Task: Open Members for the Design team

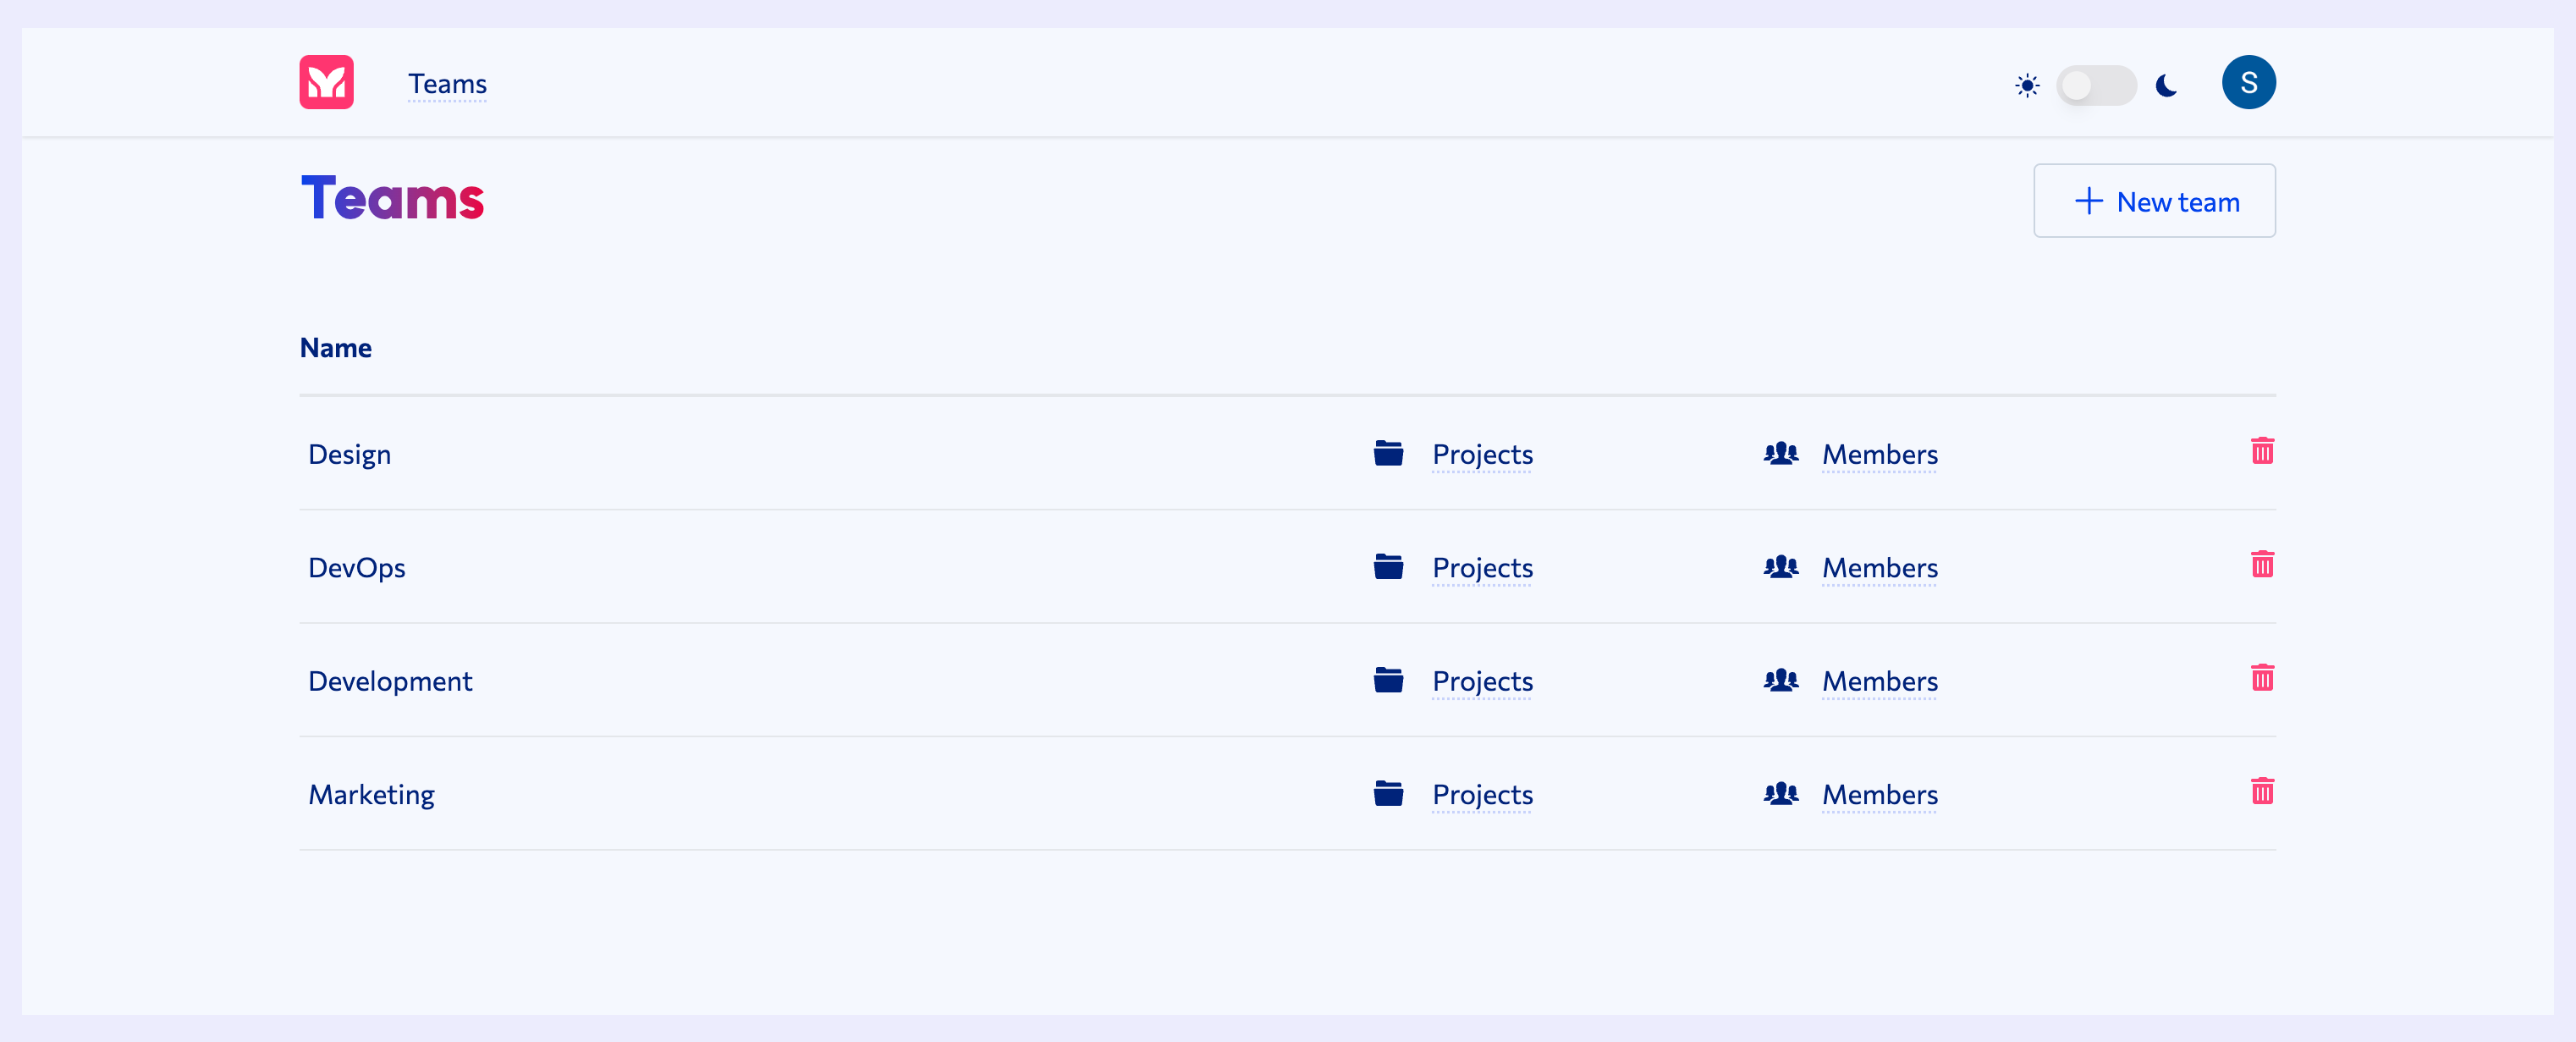Action: (1879, 455)
